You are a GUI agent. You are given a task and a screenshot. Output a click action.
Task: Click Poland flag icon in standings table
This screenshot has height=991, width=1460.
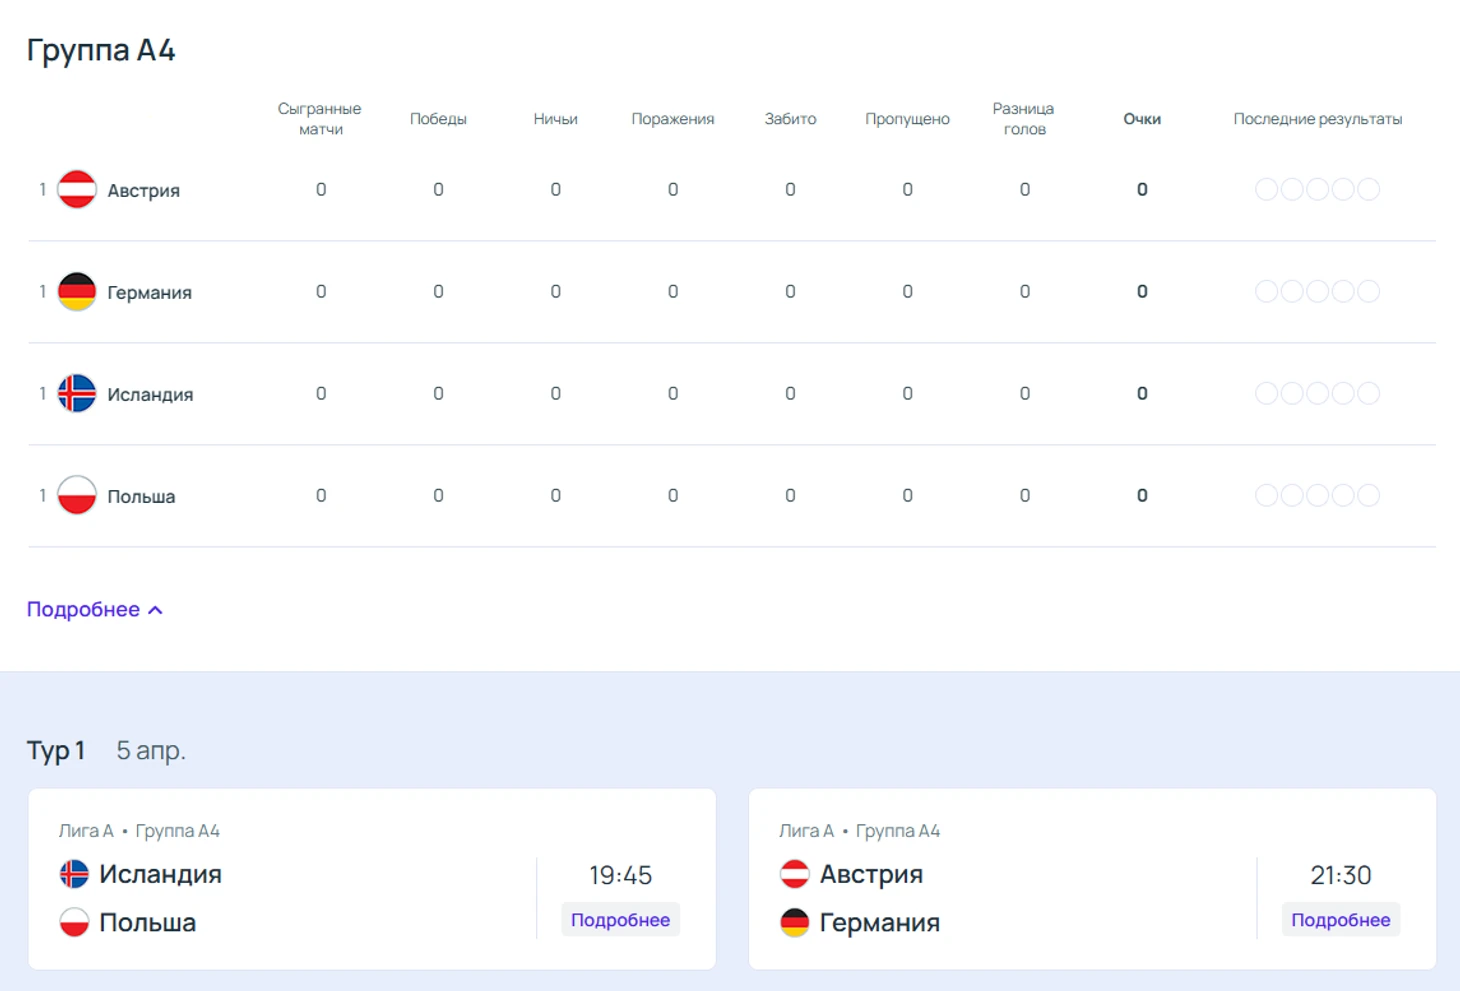[77, 496]
